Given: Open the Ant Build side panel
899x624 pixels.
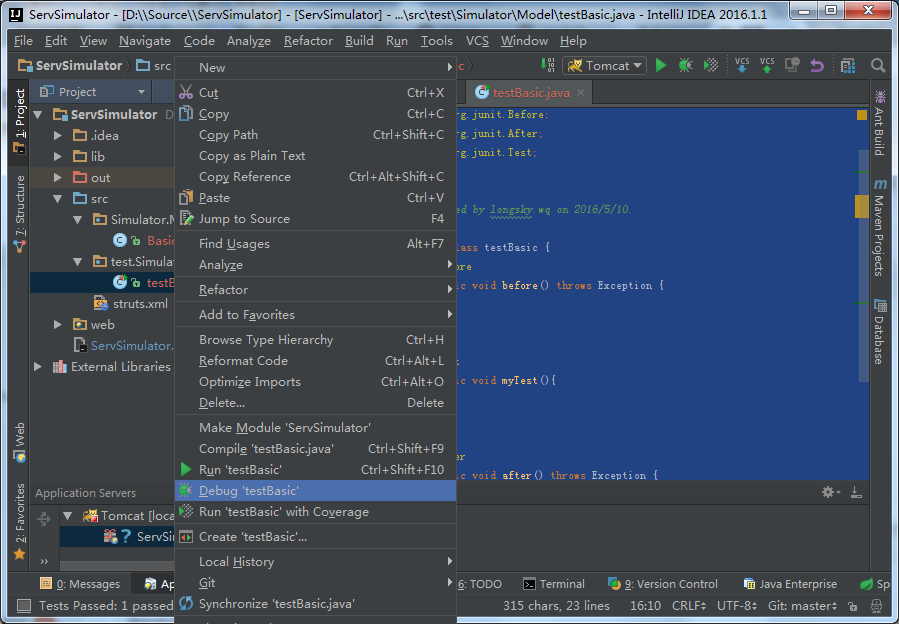Looking at the screenshot, I should point(880,122).
